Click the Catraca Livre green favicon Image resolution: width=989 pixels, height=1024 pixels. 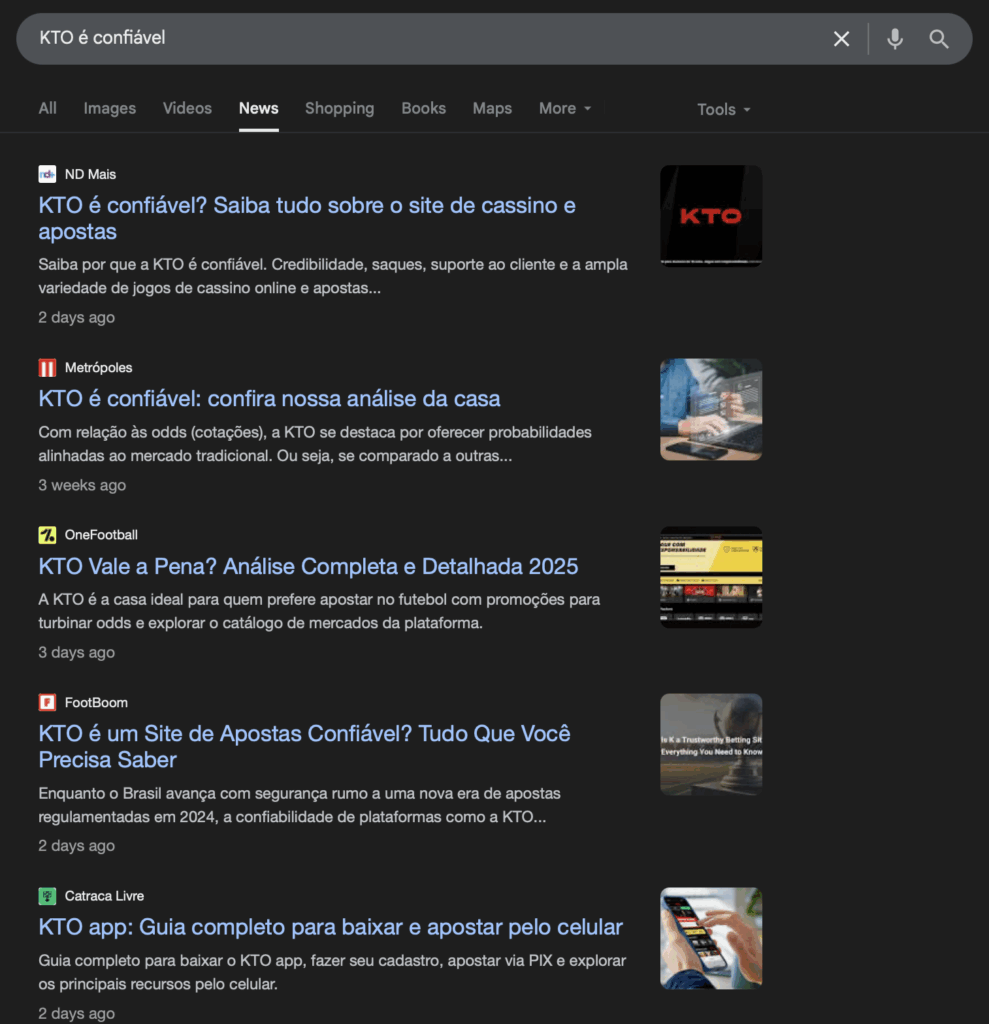(47, 896)
